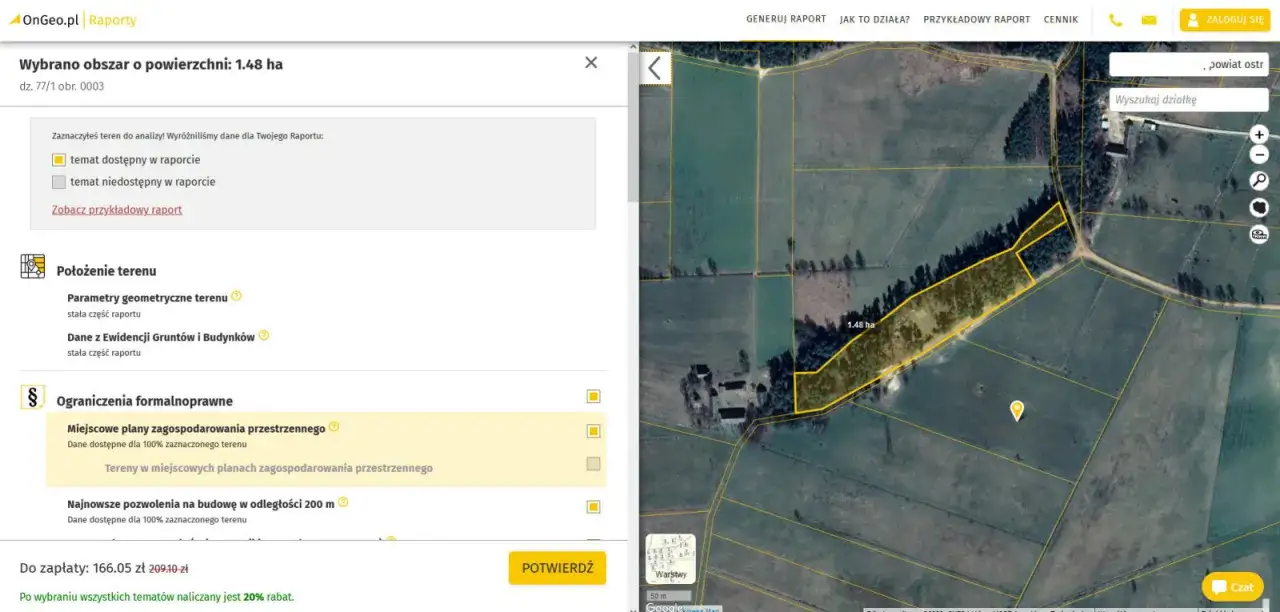Open help icon next to Parametry geometryczne terenu

[237, 296]
